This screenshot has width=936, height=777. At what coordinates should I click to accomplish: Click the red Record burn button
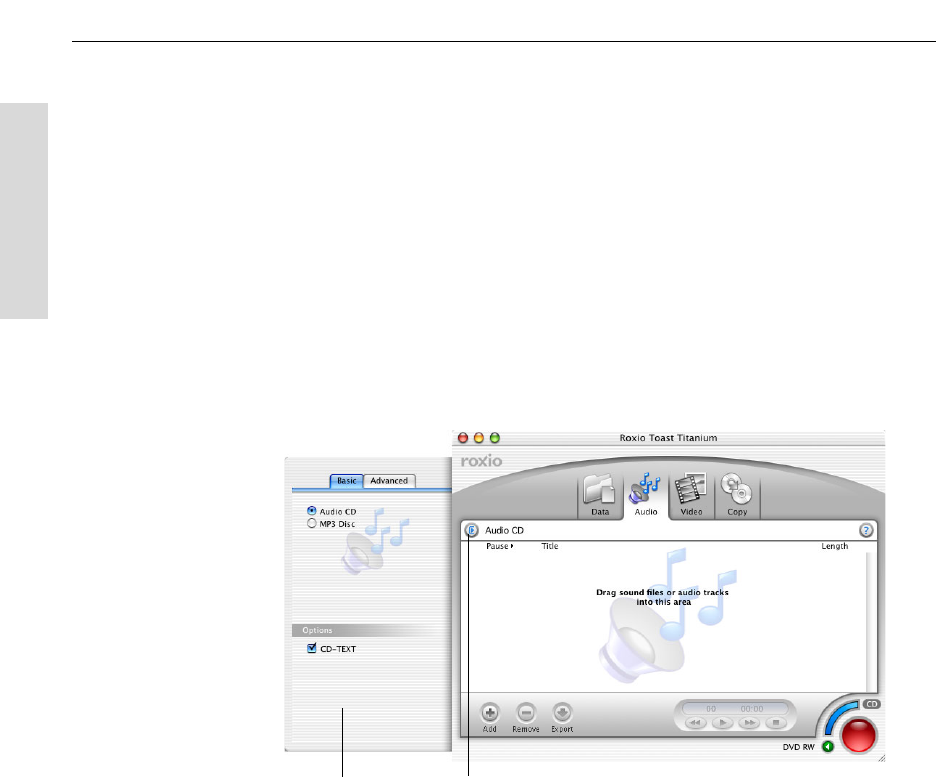pos(858,735)
